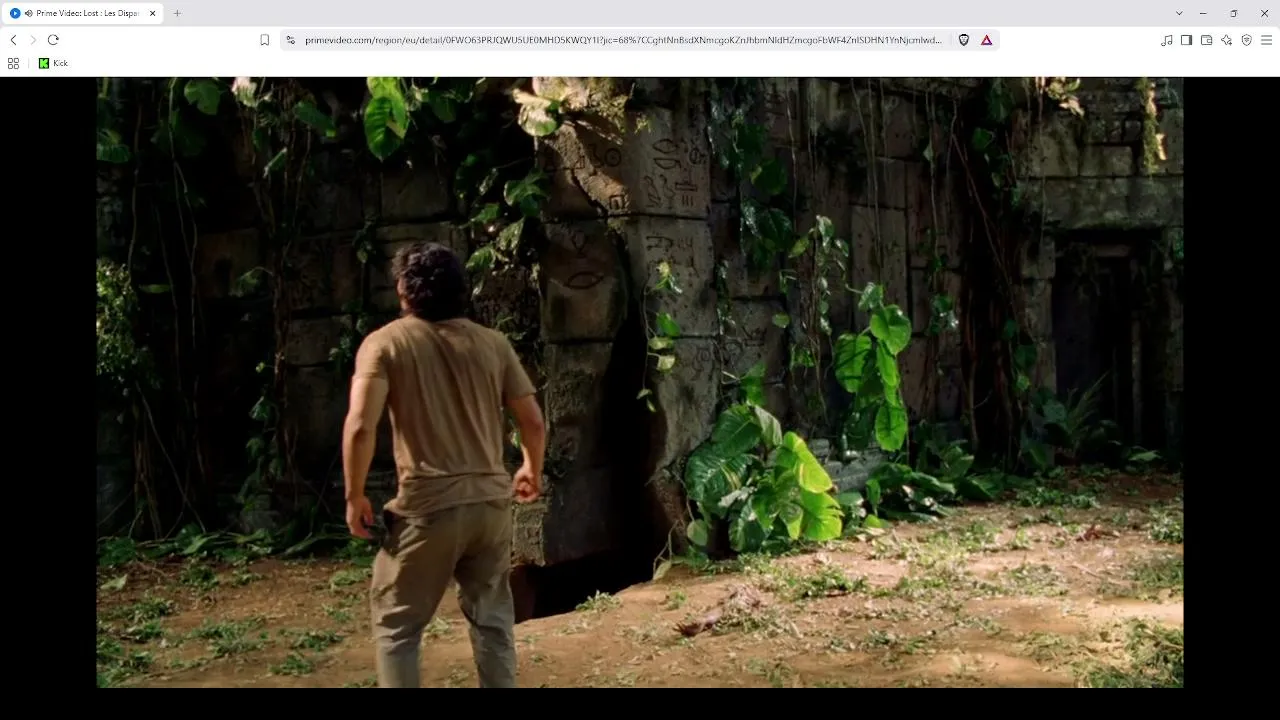Go back to the previous page

(x=13, y=40)
